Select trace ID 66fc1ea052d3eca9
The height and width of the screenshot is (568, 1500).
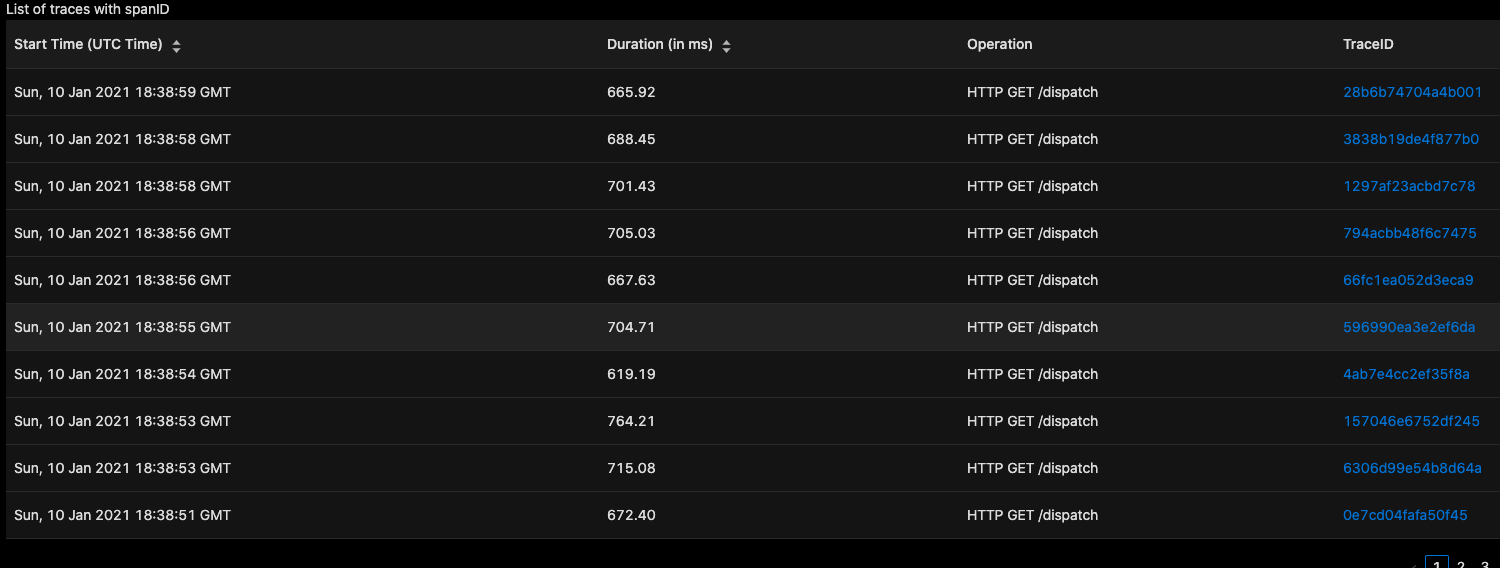click(x=1408, y=280)
